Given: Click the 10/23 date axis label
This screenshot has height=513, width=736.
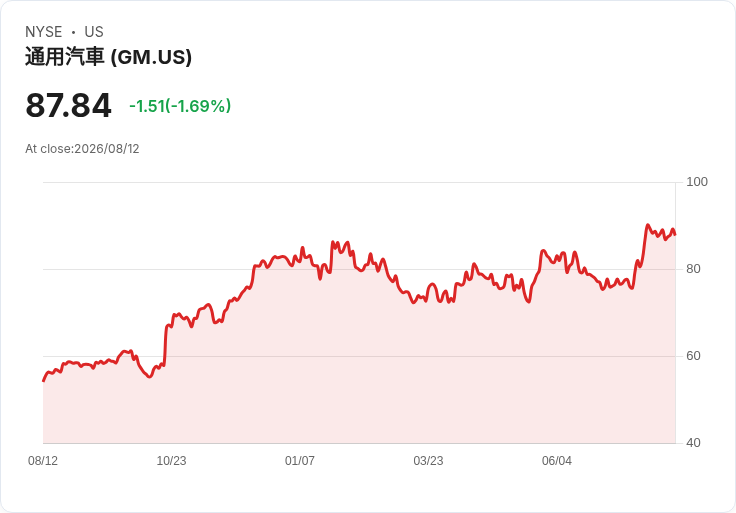Looking at the screenshot, I should click(x=171, y=461).
